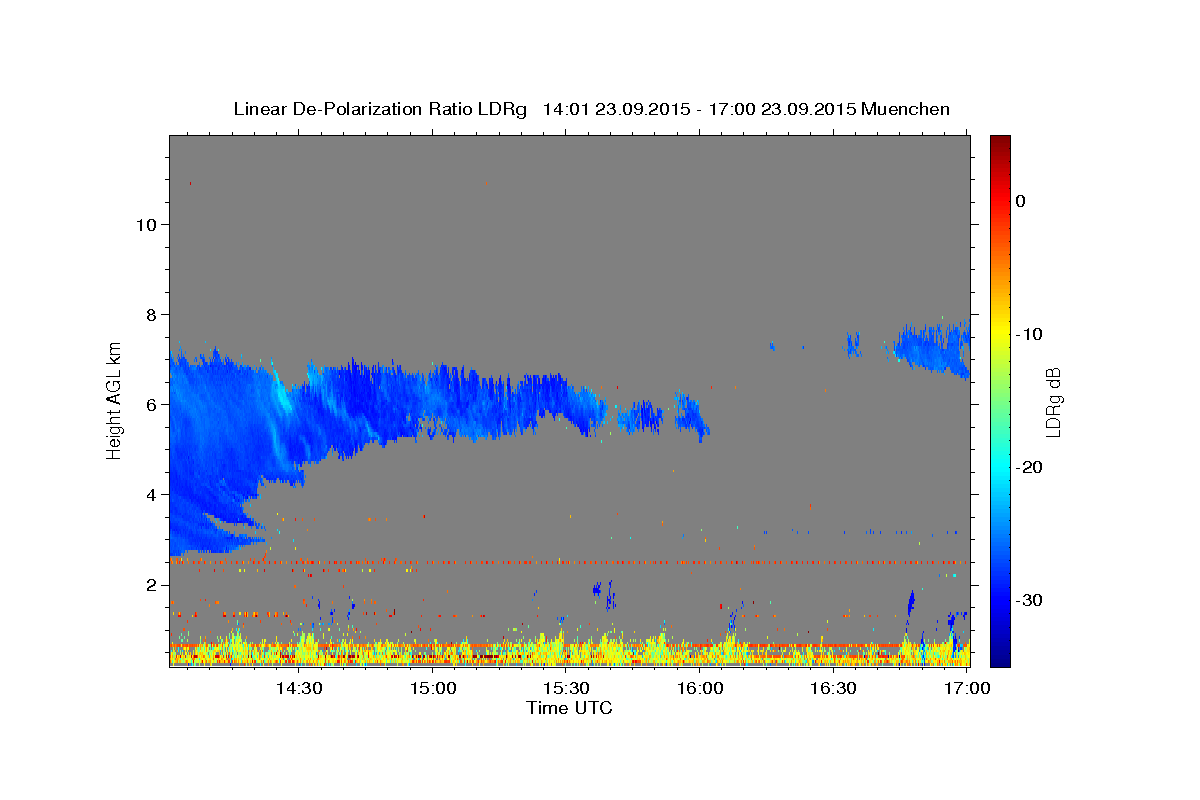Click the colorbar value 0
This screenshot has width=1200, height=800.
click(x=1020, y=201)
